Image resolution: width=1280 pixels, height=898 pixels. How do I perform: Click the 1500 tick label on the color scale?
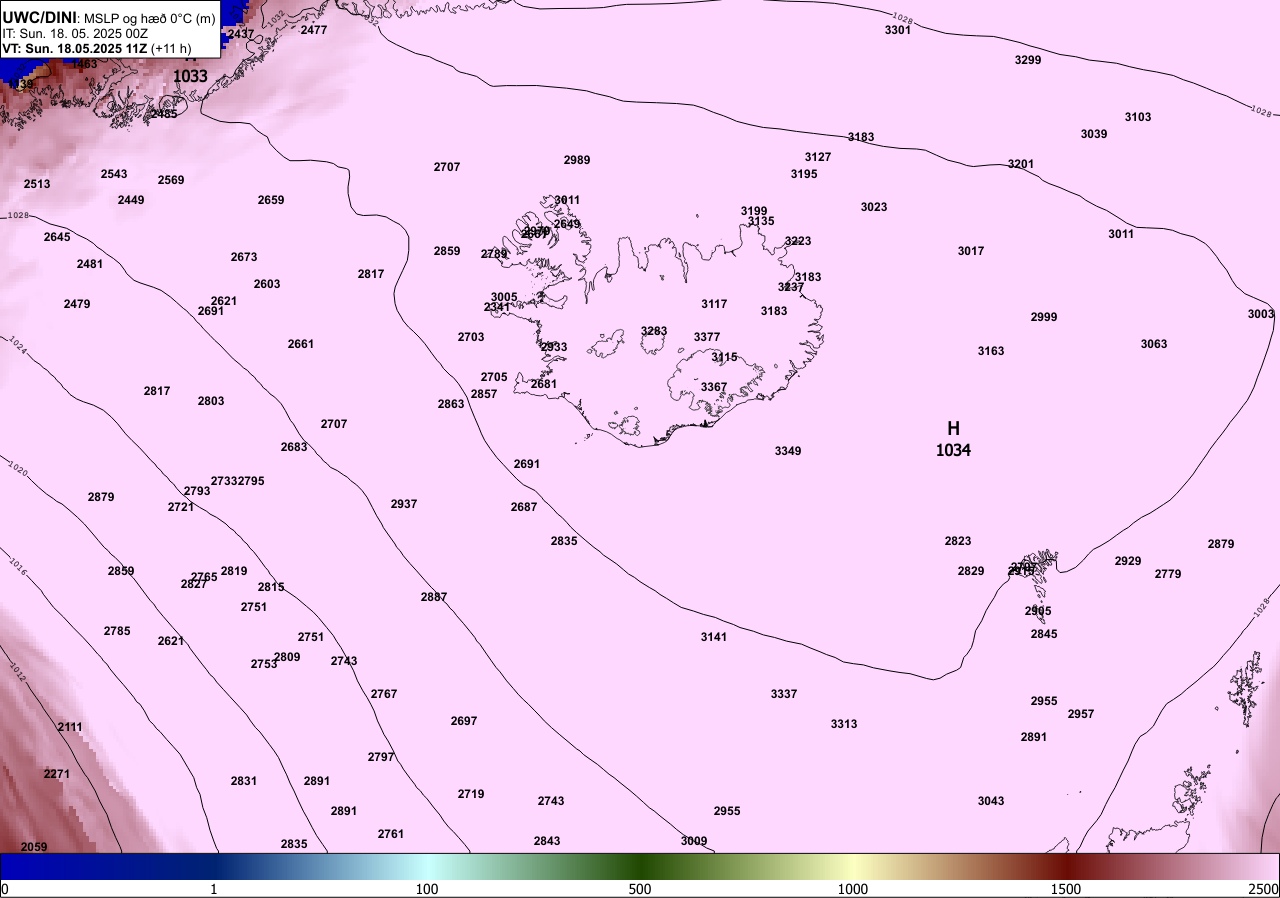coord(1066,889)
